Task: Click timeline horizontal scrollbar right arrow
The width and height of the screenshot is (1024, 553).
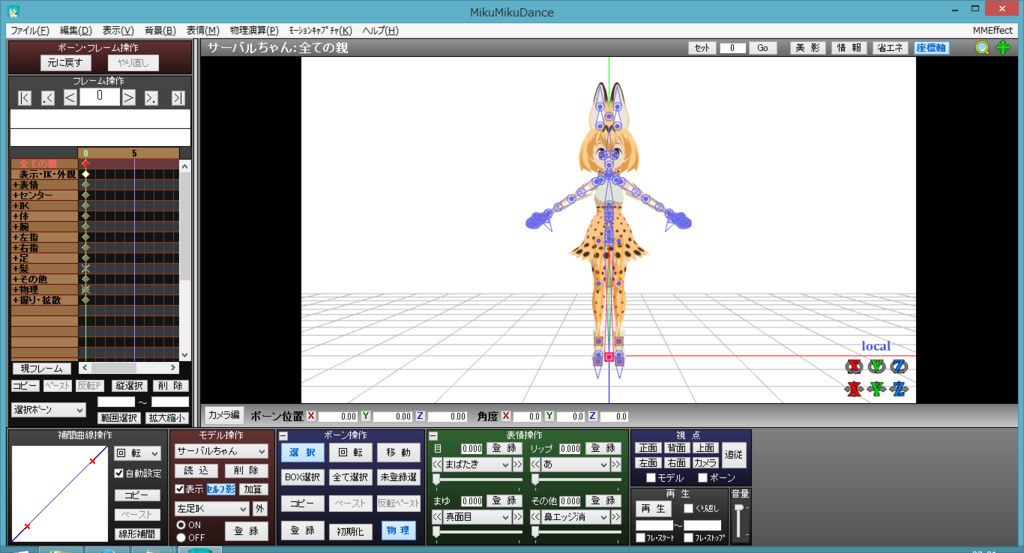Action: point(172,368)
